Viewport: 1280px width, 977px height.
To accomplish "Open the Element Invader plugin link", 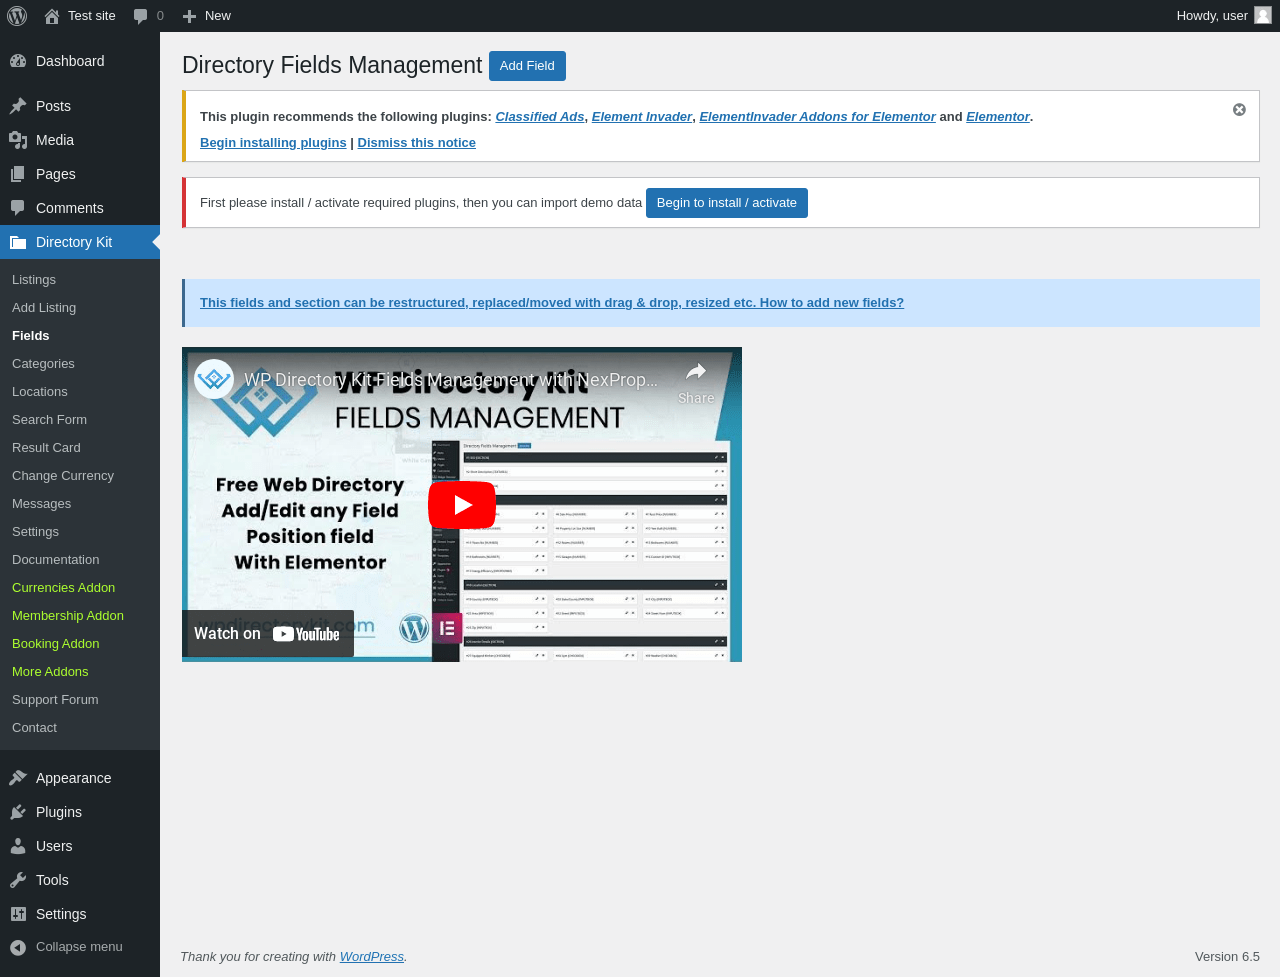I will (x=642, y=117).
